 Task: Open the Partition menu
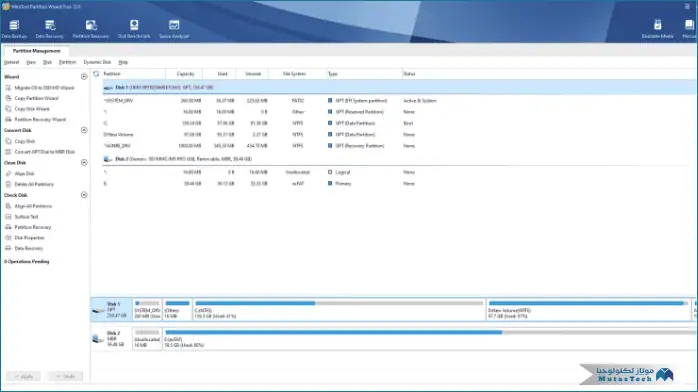click(68, 62)
